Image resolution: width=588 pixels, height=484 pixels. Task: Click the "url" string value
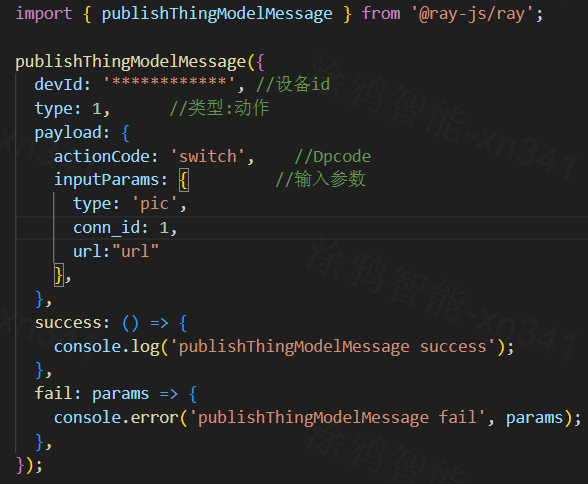click(135, 252)
